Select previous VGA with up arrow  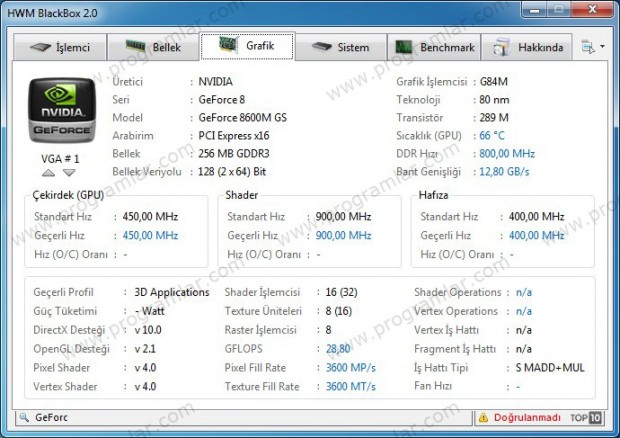48,173
